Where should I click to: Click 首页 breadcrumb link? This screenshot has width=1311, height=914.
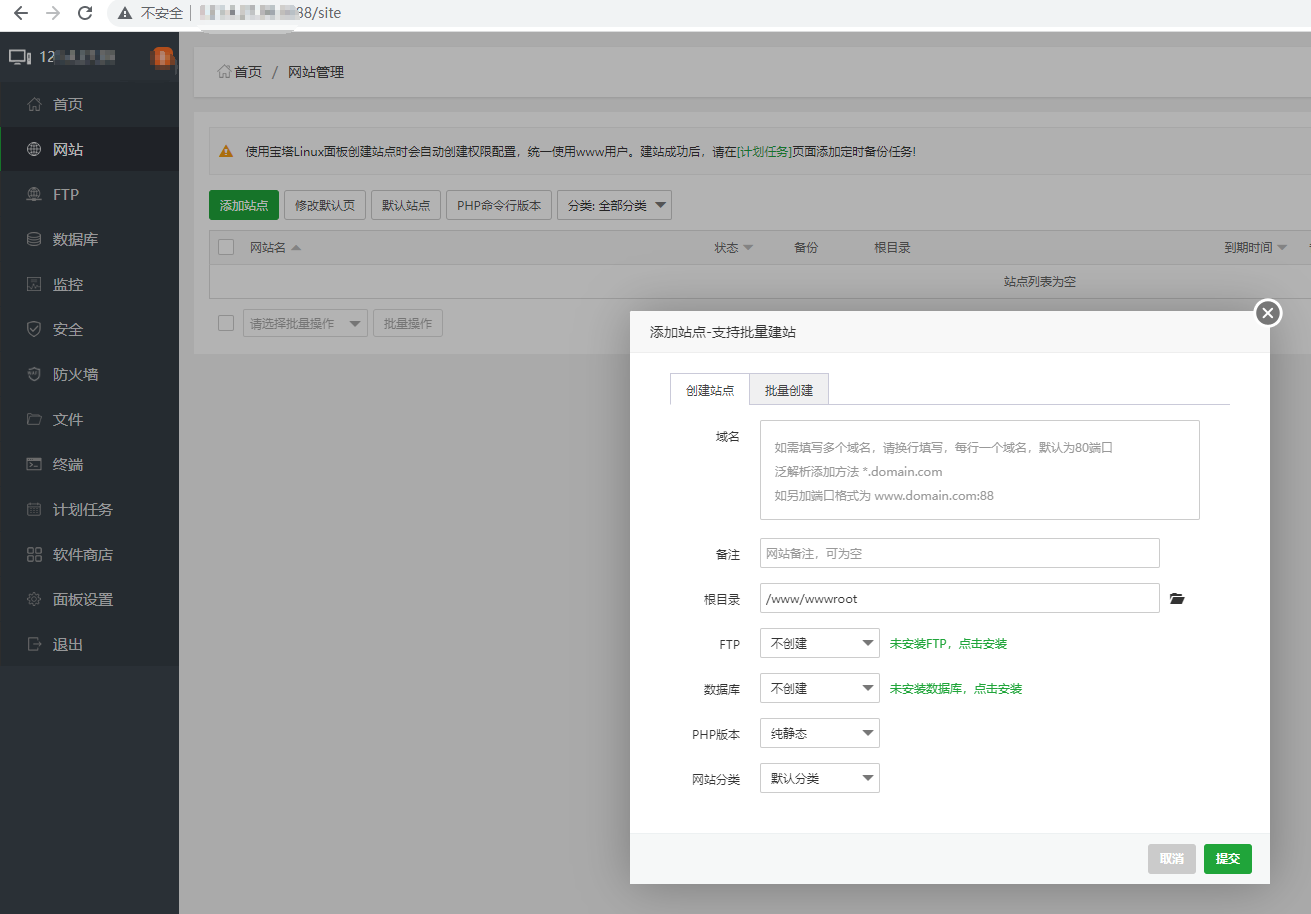tap(248, 72)
